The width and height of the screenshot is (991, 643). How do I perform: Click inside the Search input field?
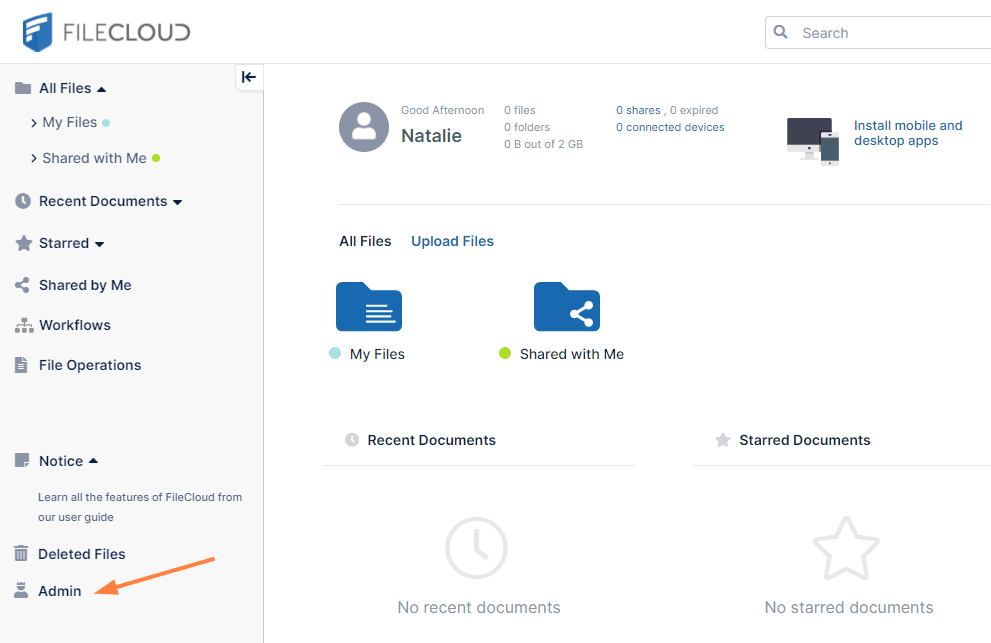pos(890,33)
